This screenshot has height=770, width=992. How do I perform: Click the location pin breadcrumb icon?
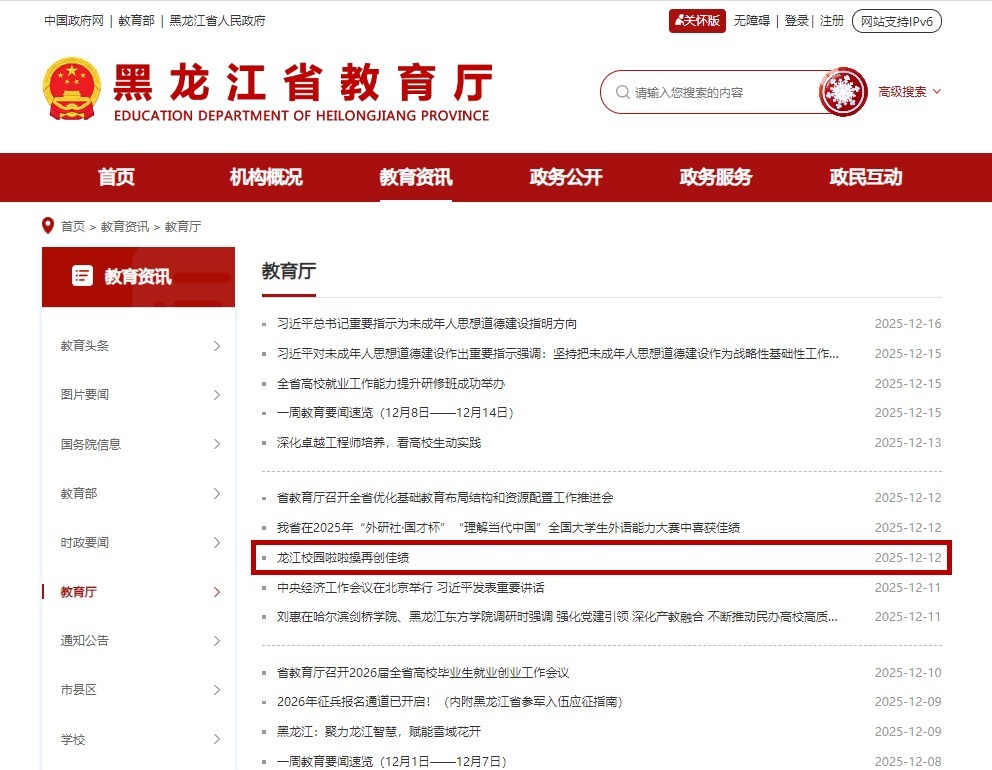point(47,226)
